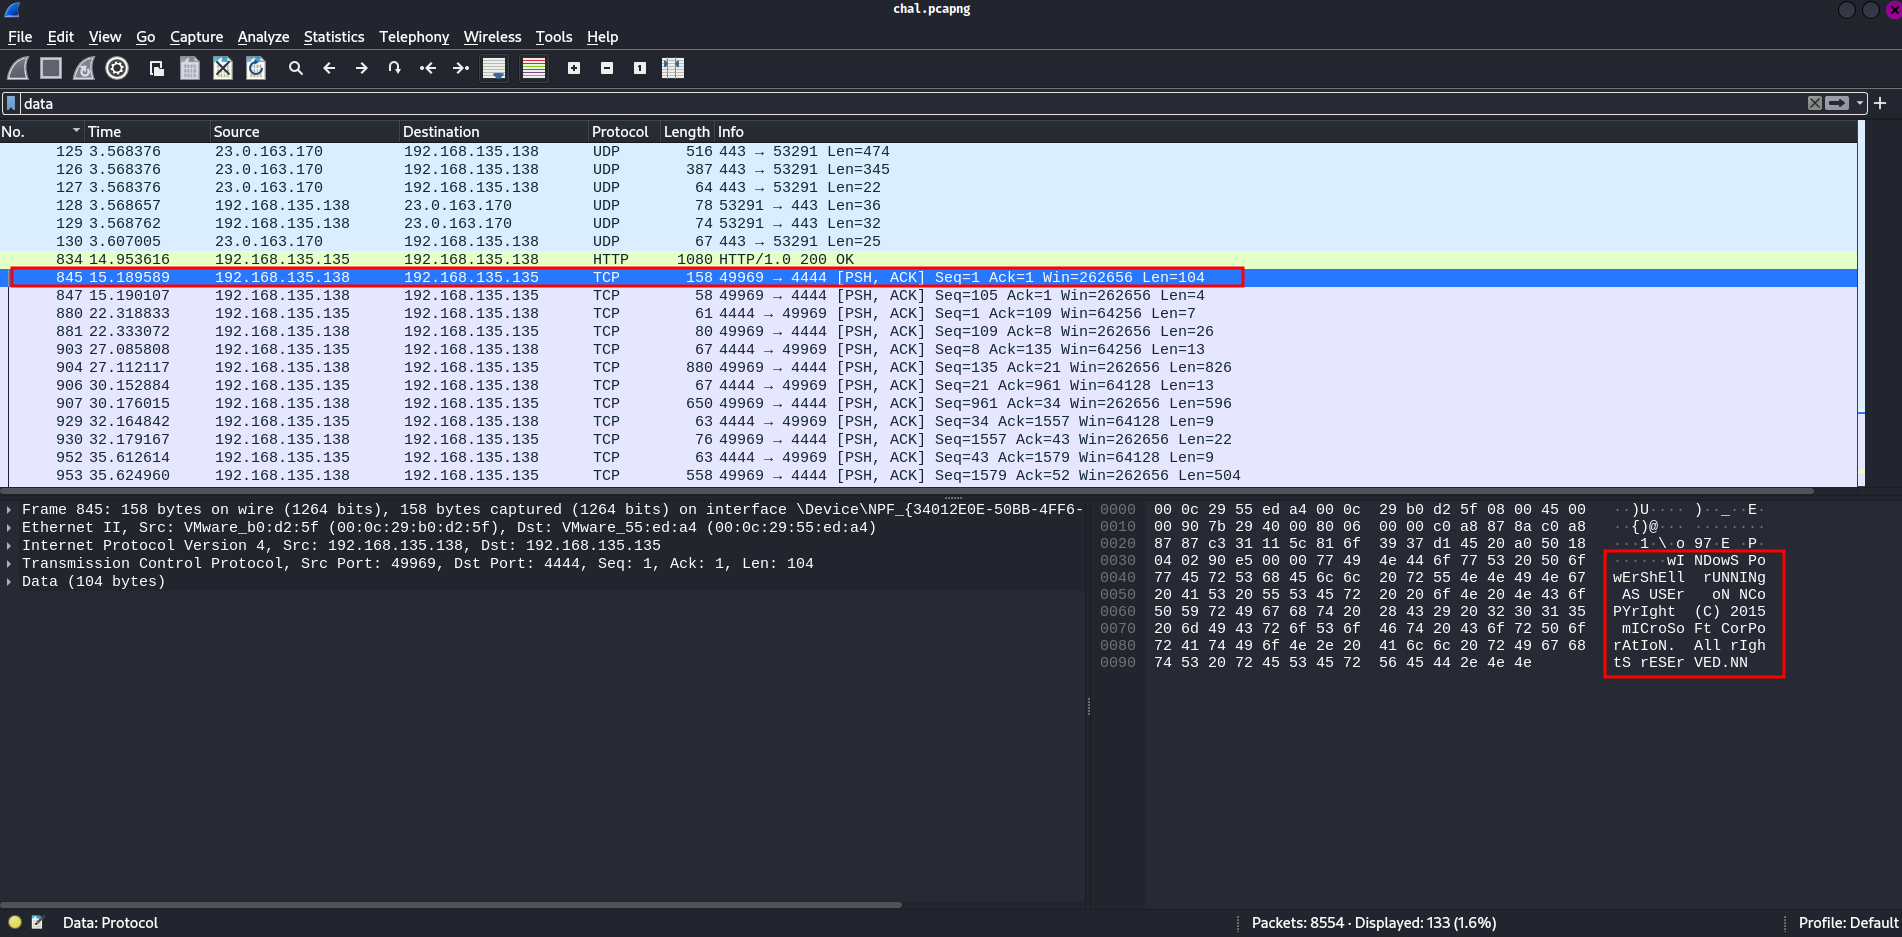
Task: Start capturing packets with shark fin icon
Action: tap(18, 68)
